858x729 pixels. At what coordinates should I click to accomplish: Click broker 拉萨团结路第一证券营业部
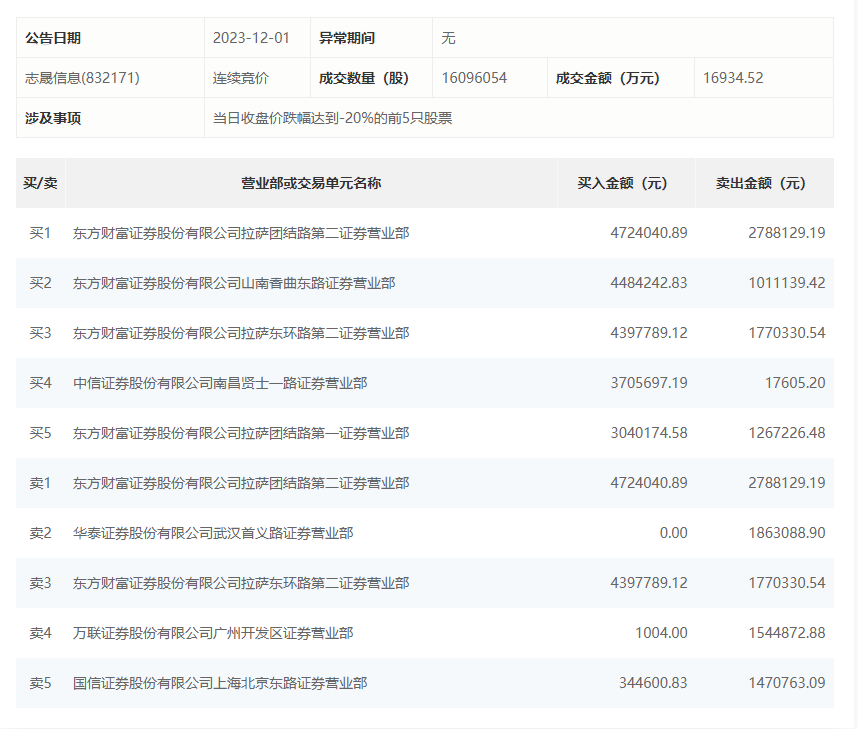point(241,433)
